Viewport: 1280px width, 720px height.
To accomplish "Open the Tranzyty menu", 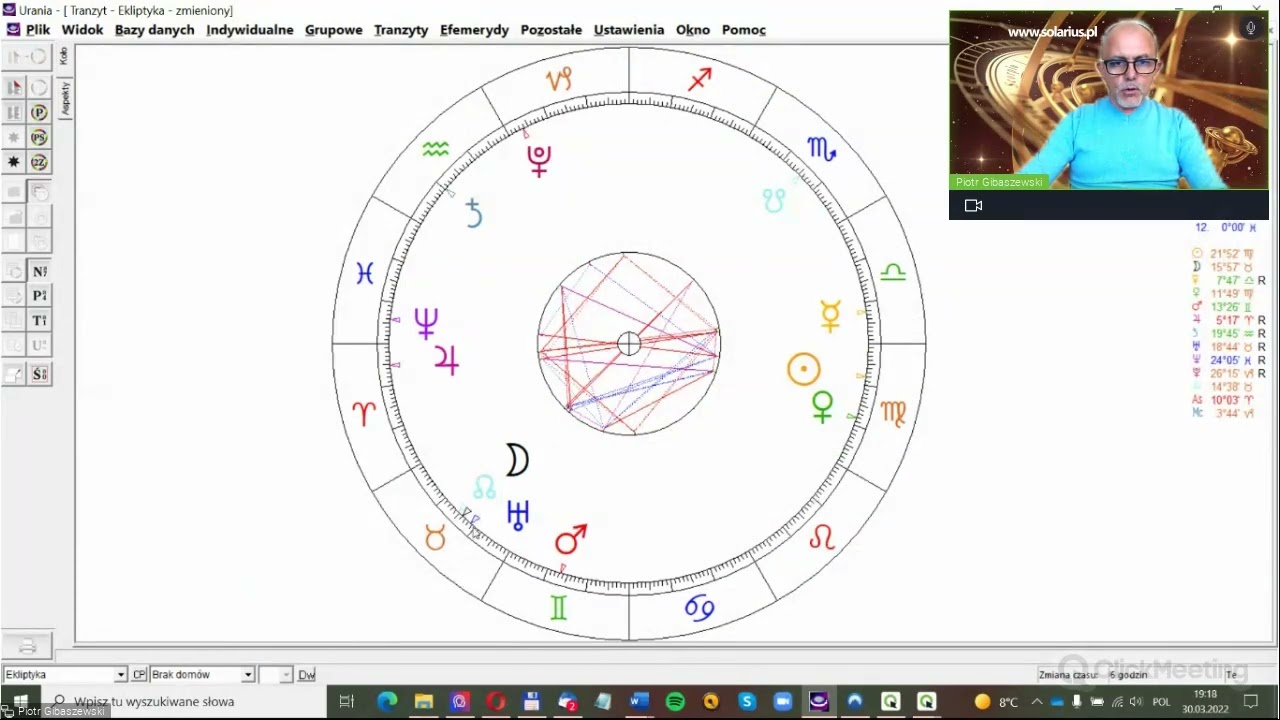I will coord(401,30).
